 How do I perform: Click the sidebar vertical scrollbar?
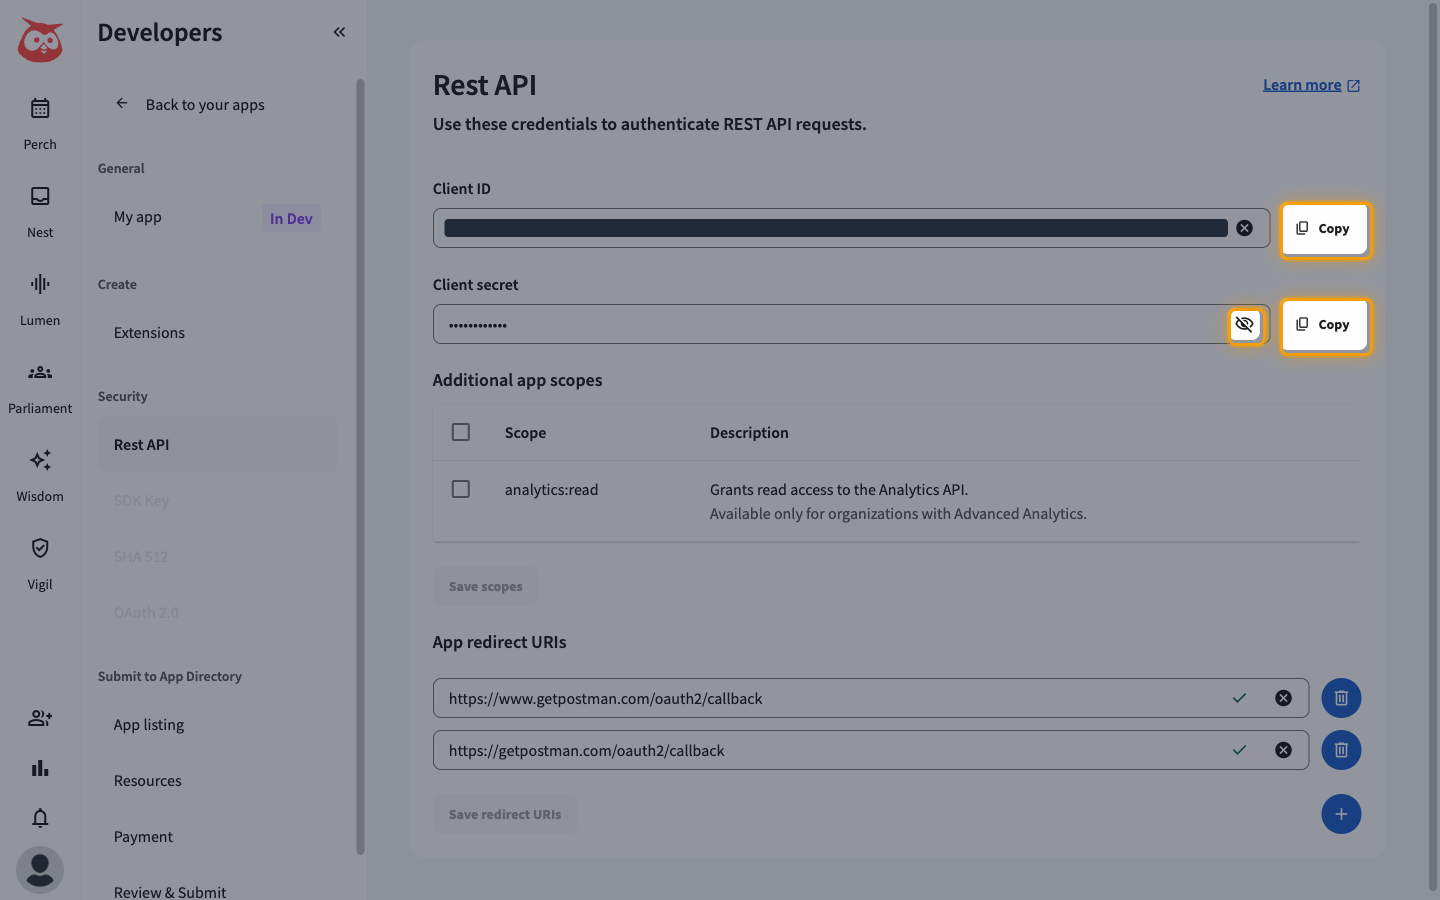[360, 467]
